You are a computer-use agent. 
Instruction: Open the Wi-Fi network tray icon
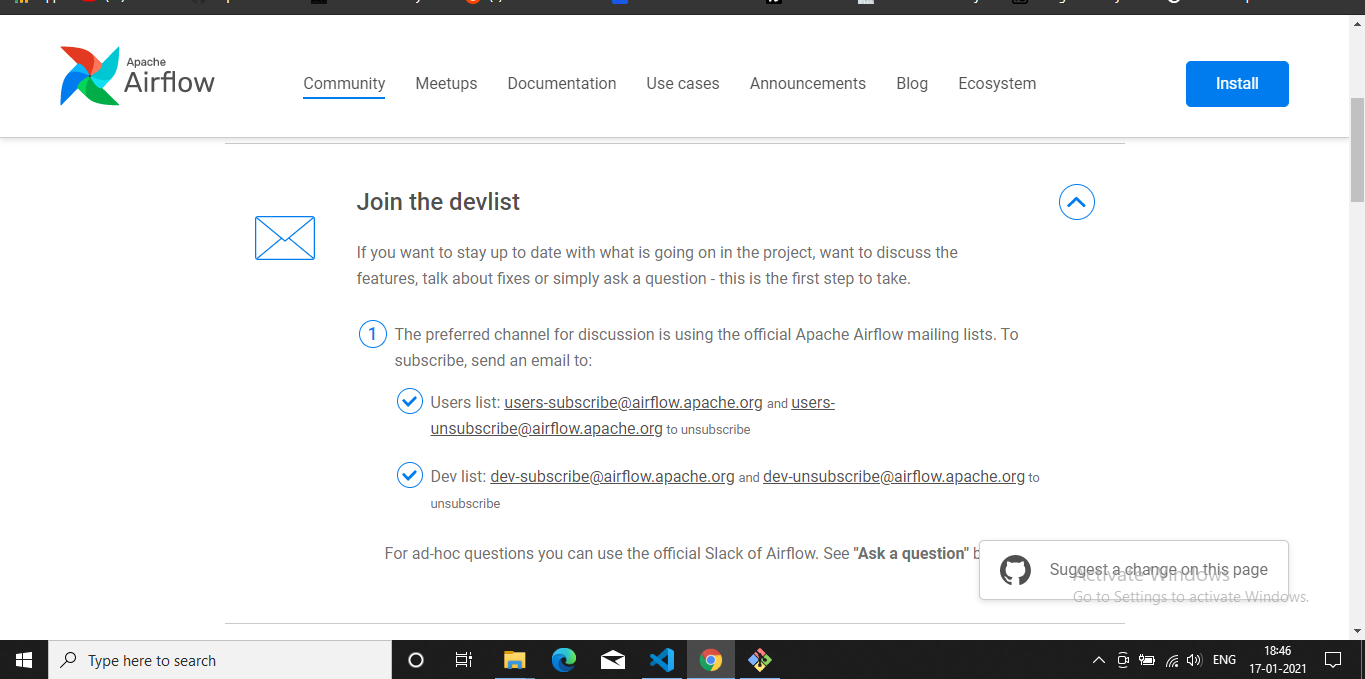click(x=1172, y=660)
